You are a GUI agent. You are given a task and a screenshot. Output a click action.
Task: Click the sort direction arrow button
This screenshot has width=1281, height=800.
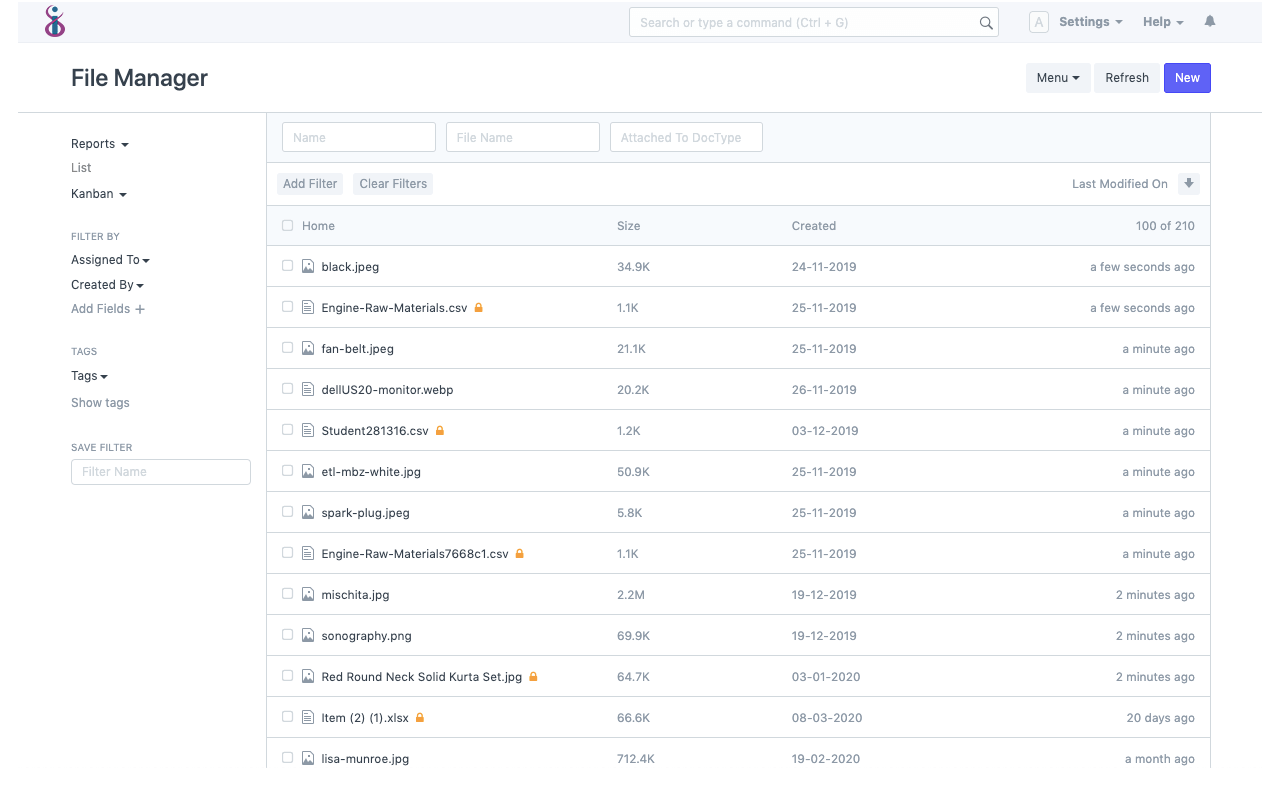coord(1188,183)
